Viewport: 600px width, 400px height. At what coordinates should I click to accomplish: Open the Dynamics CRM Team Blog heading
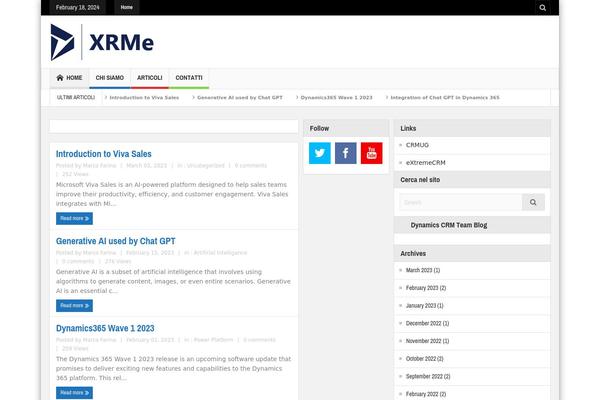(449, 225)
